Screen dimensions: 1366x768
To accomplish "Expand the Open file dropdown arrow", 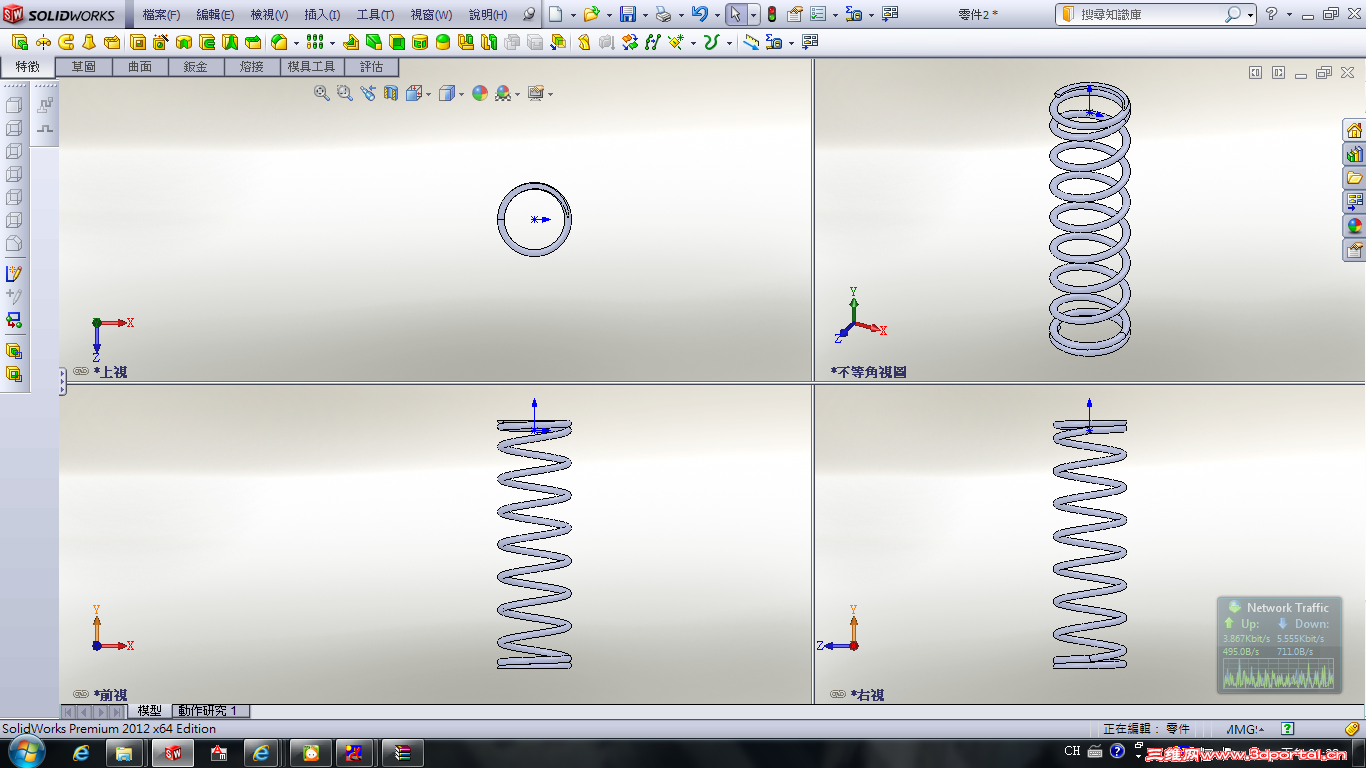I will point(609,15).
